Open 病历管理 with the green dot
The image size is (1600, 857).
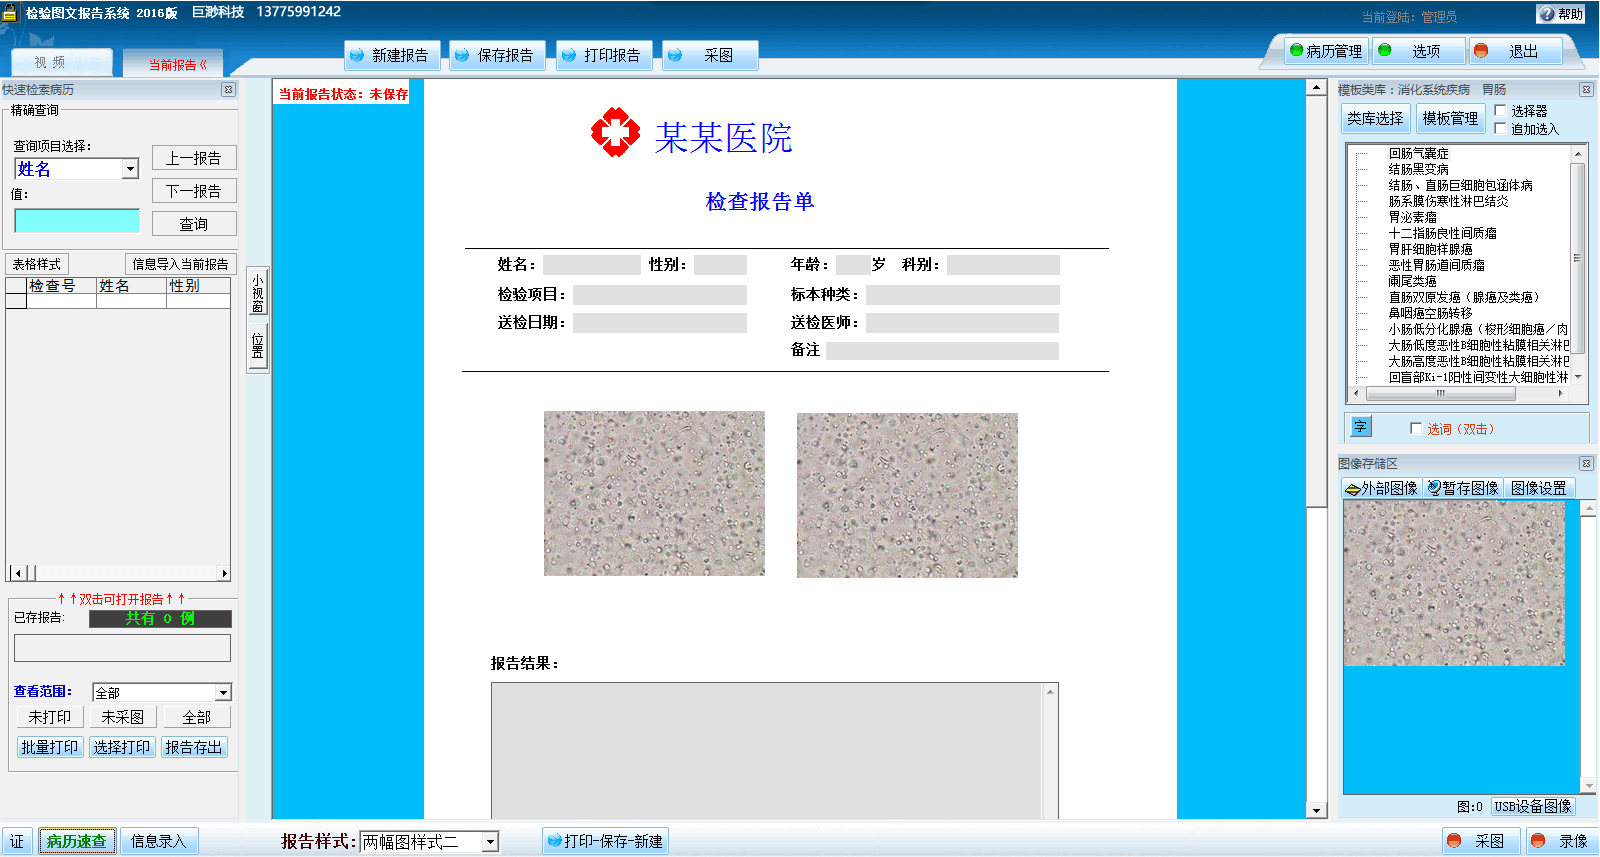point(1326,51)
